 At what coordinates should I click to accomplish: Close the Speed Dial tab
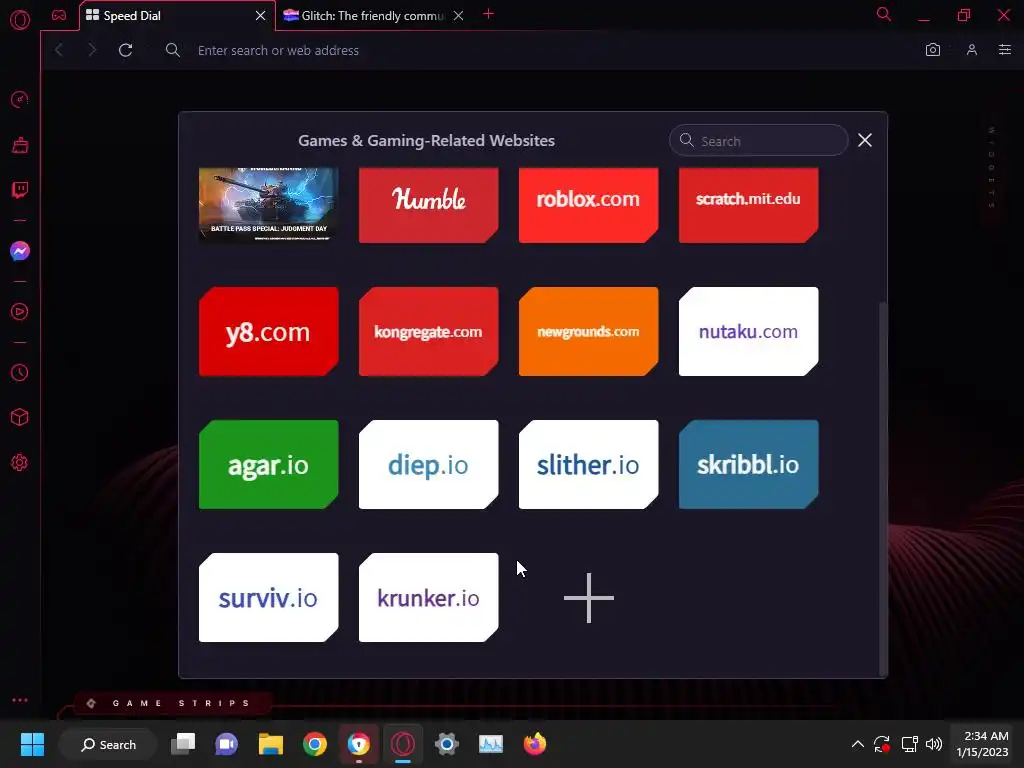261,16
